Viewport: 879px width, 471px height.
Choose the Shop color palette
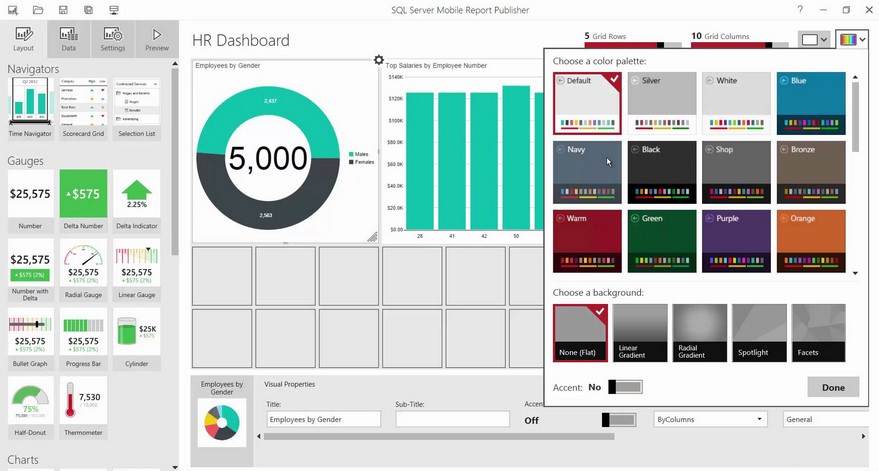point(737,172)
